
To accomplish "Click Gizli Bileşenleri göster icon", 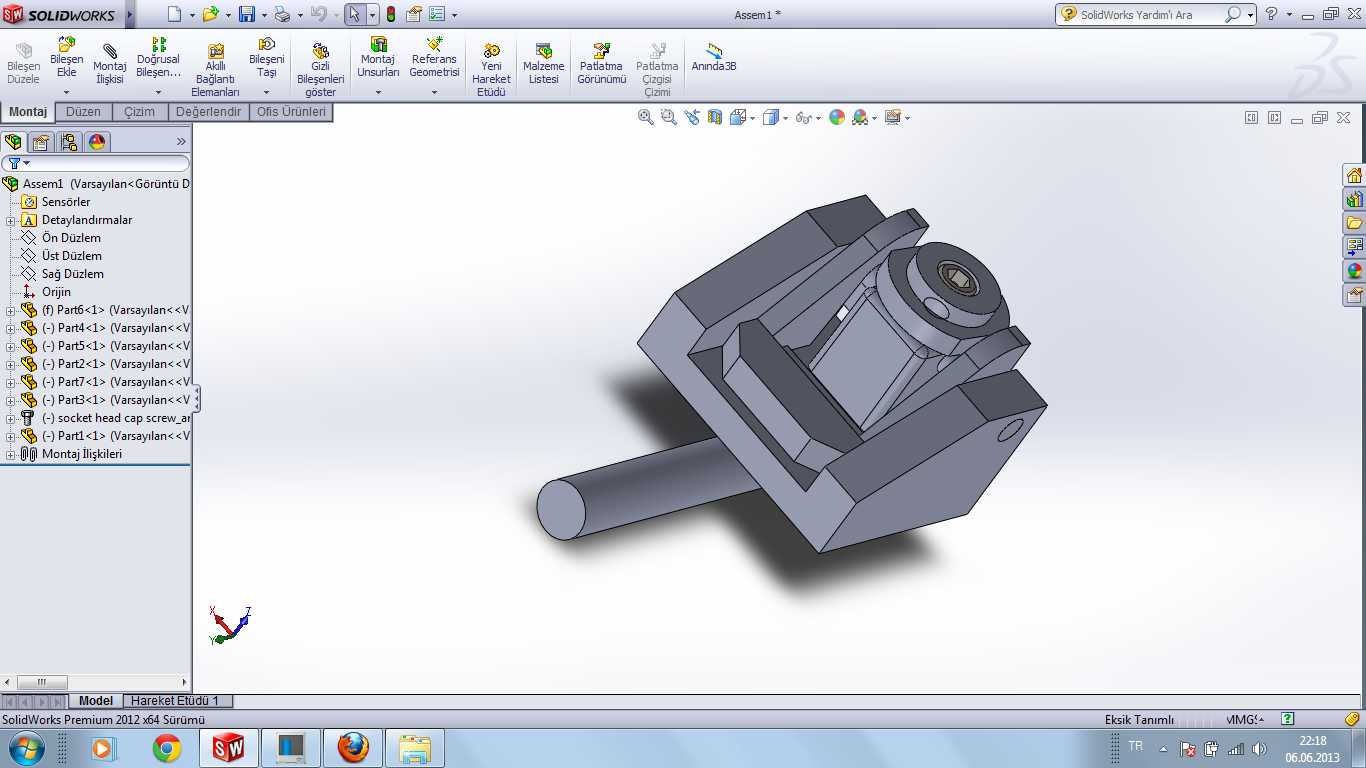I will [320, 51].
